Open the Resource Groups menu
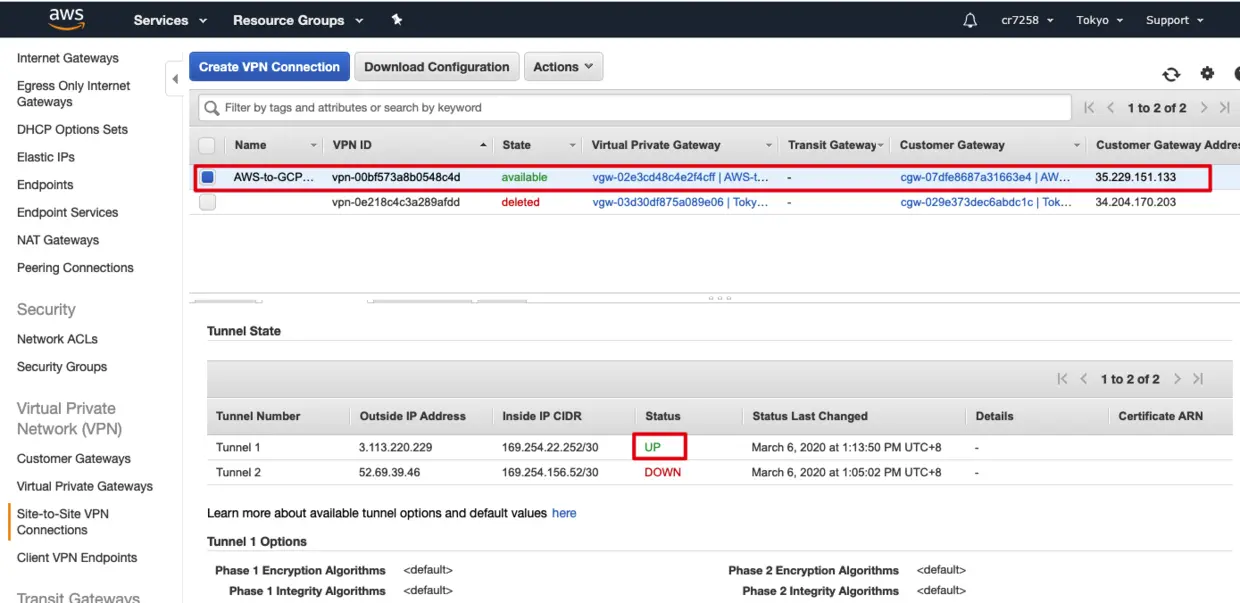The width and height of the screenshot is (1240, 603). pyautogui.click(x=298, y=20)
